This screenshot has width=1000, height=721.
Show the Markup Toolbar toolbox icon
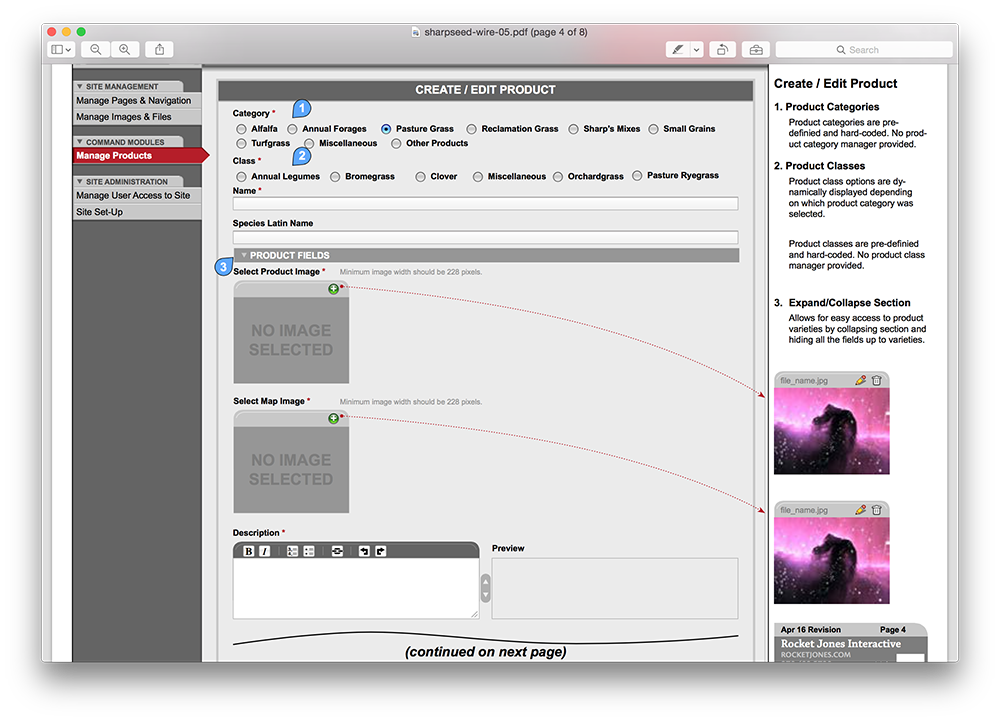pos(755,49)
